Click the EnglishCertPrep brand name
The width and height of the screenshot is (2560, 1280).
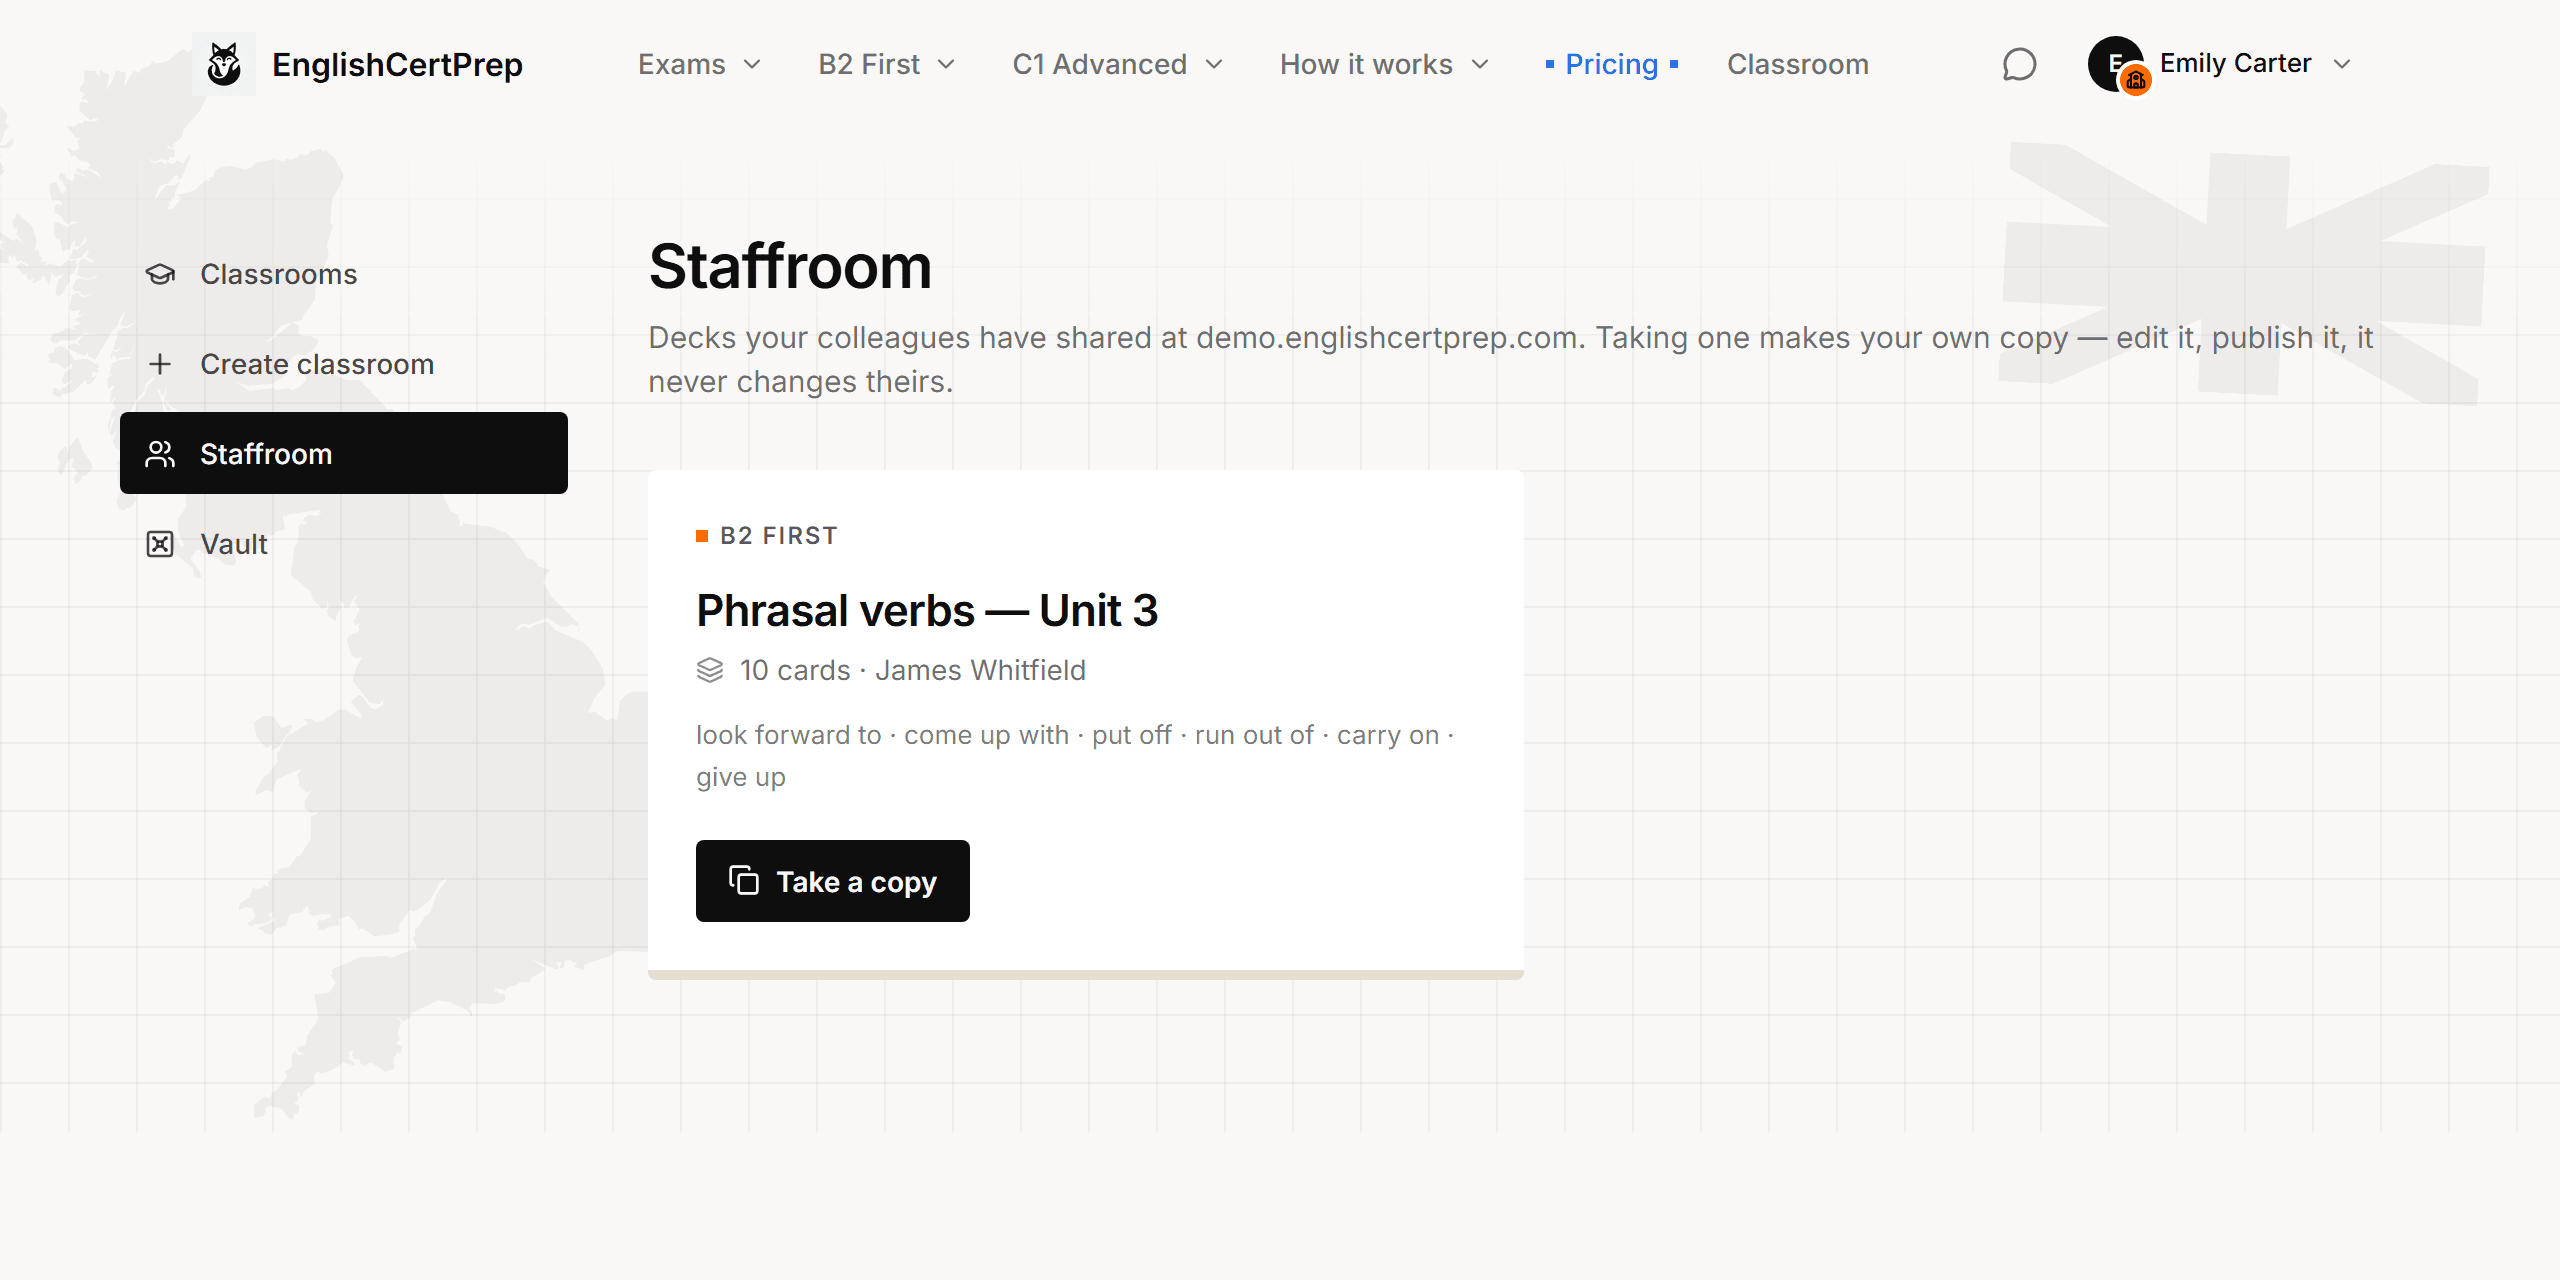coord(397,64)
